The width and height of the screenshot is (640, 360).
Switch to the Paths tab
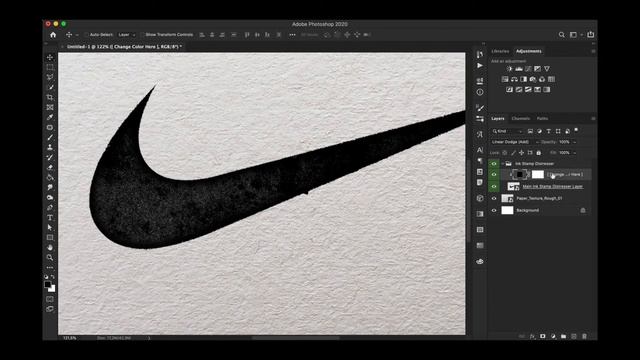(x=542, y=118)
